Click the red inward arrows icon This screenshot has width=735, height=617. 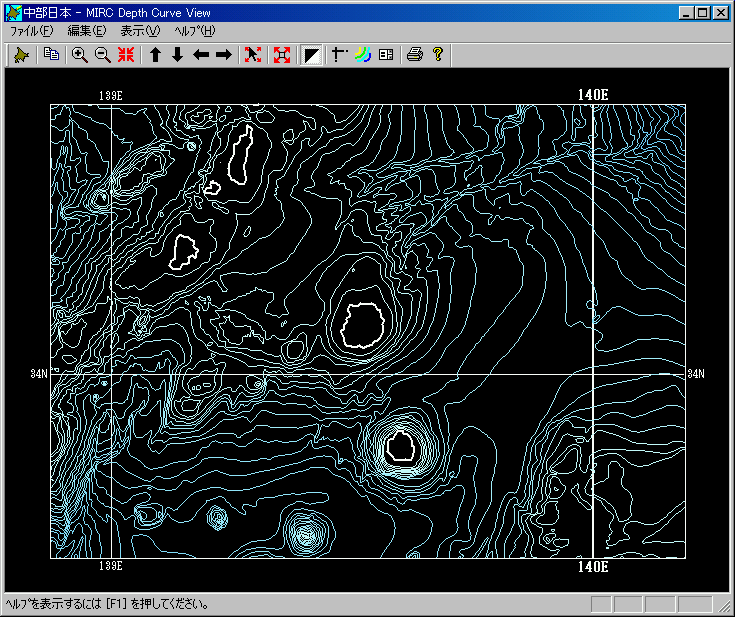pyautogui.click(x=126, y=55)
